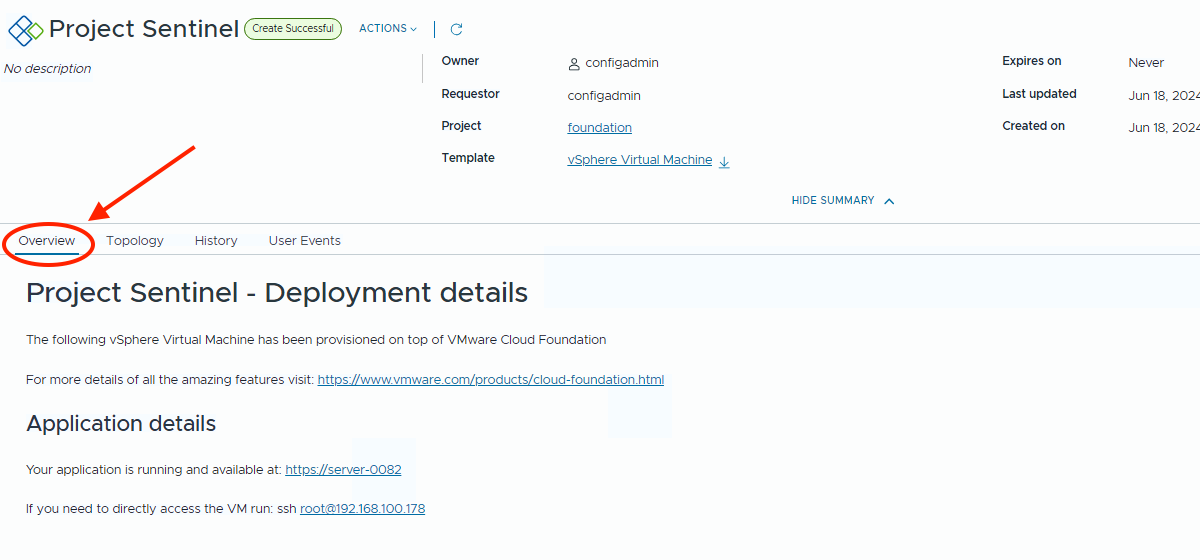Click the root@192.168.100.178 ssh link
This screenshot has height=560, width=1200.
[363, 509]
